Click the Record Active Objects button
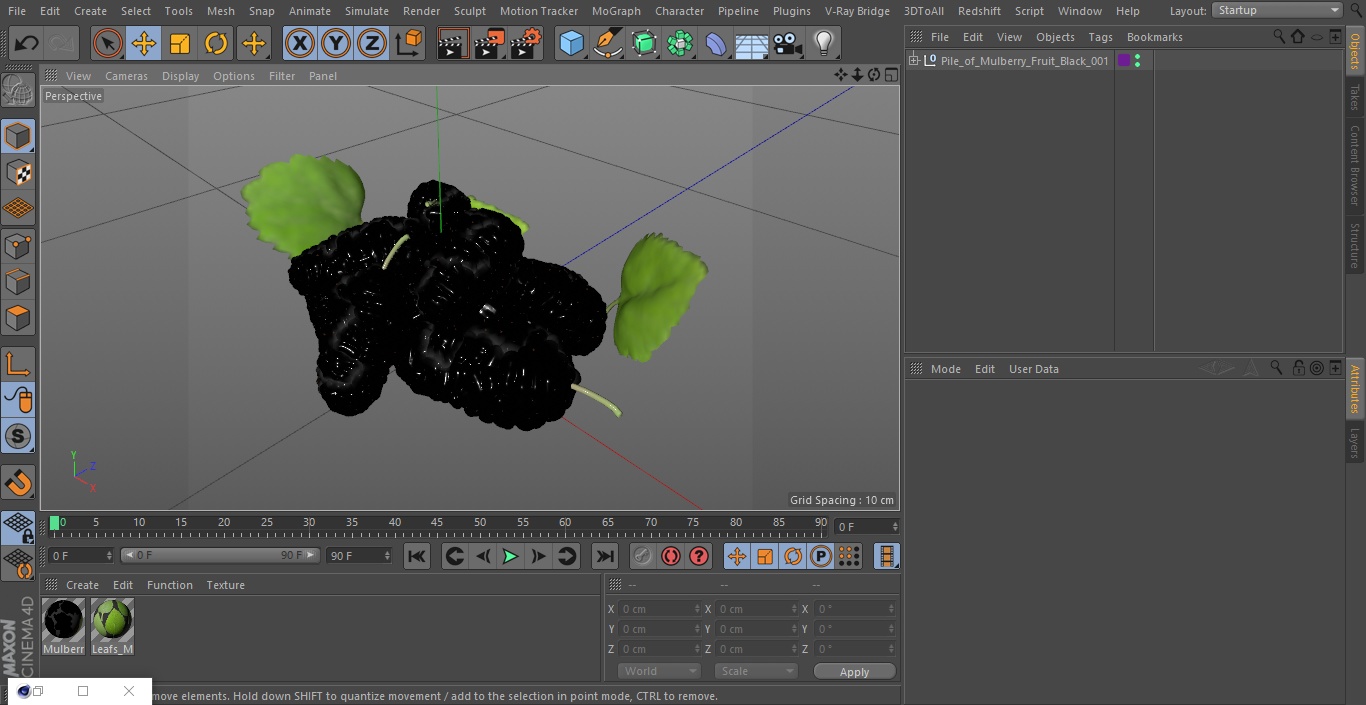 tap(643, 556)
